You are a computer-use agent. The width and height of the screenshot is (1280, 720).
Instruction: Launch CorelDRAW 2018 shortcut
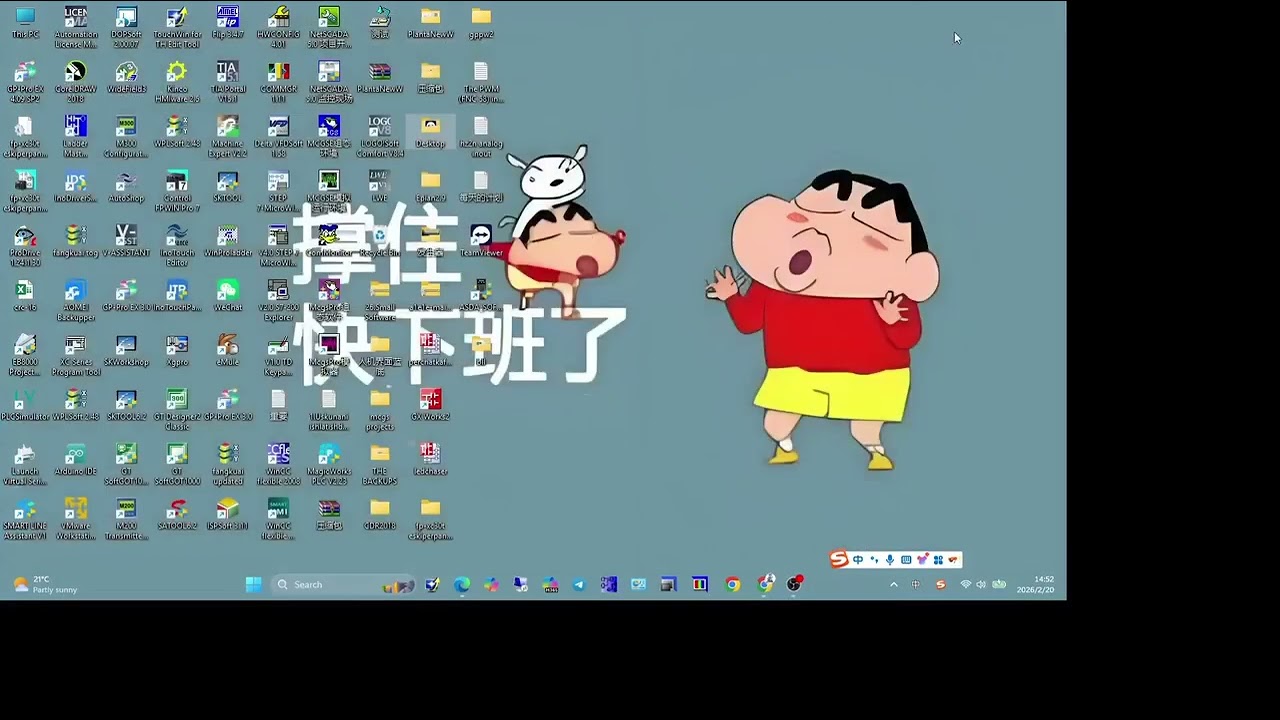[76, 82]
